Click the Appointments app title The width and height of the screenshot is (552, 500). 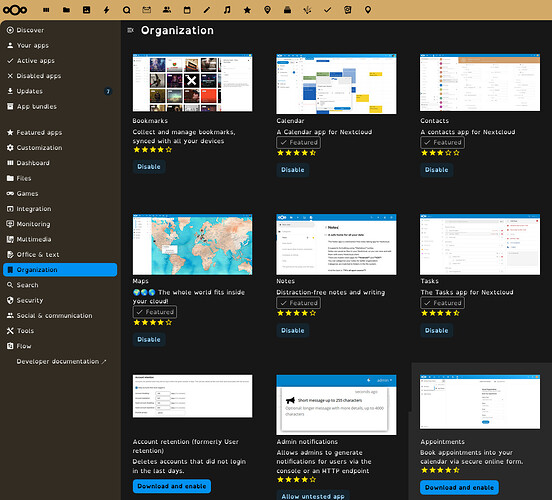click(x=443, y=442)
